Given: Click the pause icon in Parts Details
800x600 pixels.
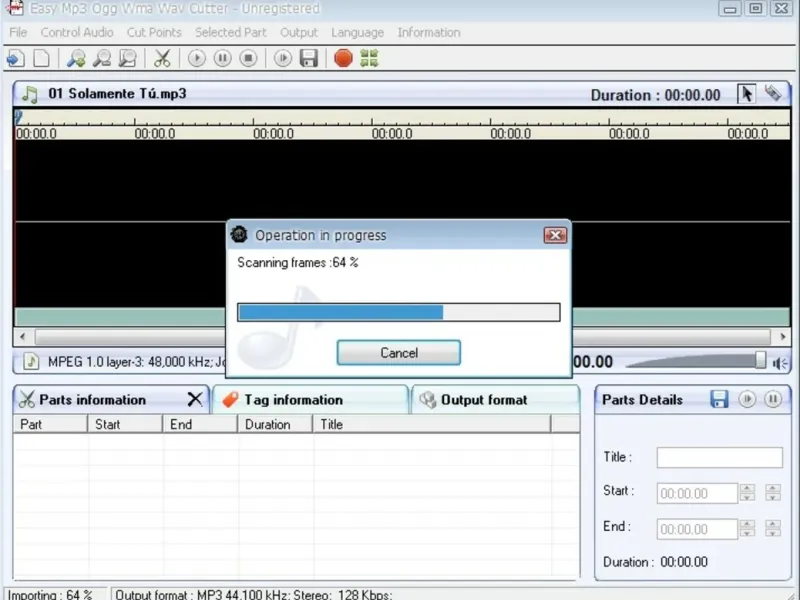Looking at the screenshot, I should tap(773, 399).
